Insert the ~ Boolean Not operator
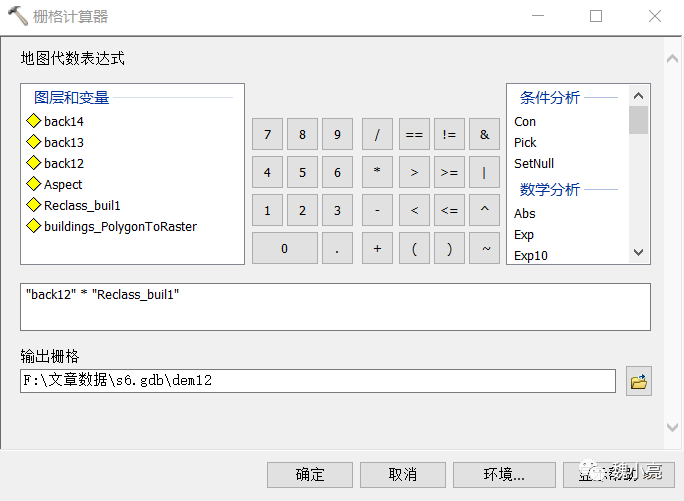Viewport: 684px width, 501px height. click(x=484, y=248)
